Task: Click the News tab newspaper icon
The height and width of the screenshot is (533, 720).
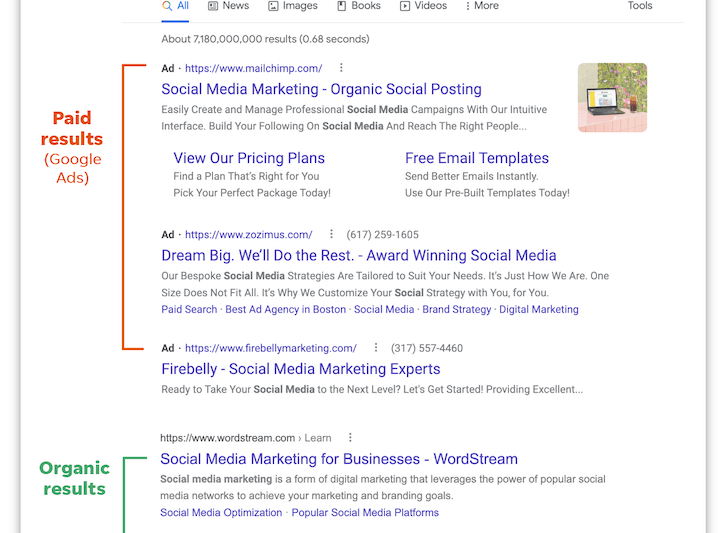Action: click(x=213, y=6)
